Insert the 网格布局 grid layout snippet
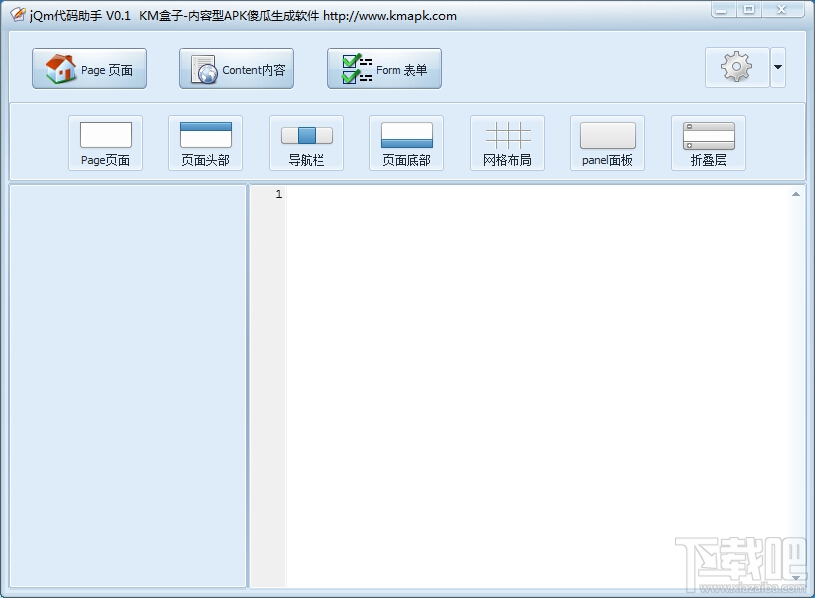Screen dimensions: 815x598 point(507,143)
